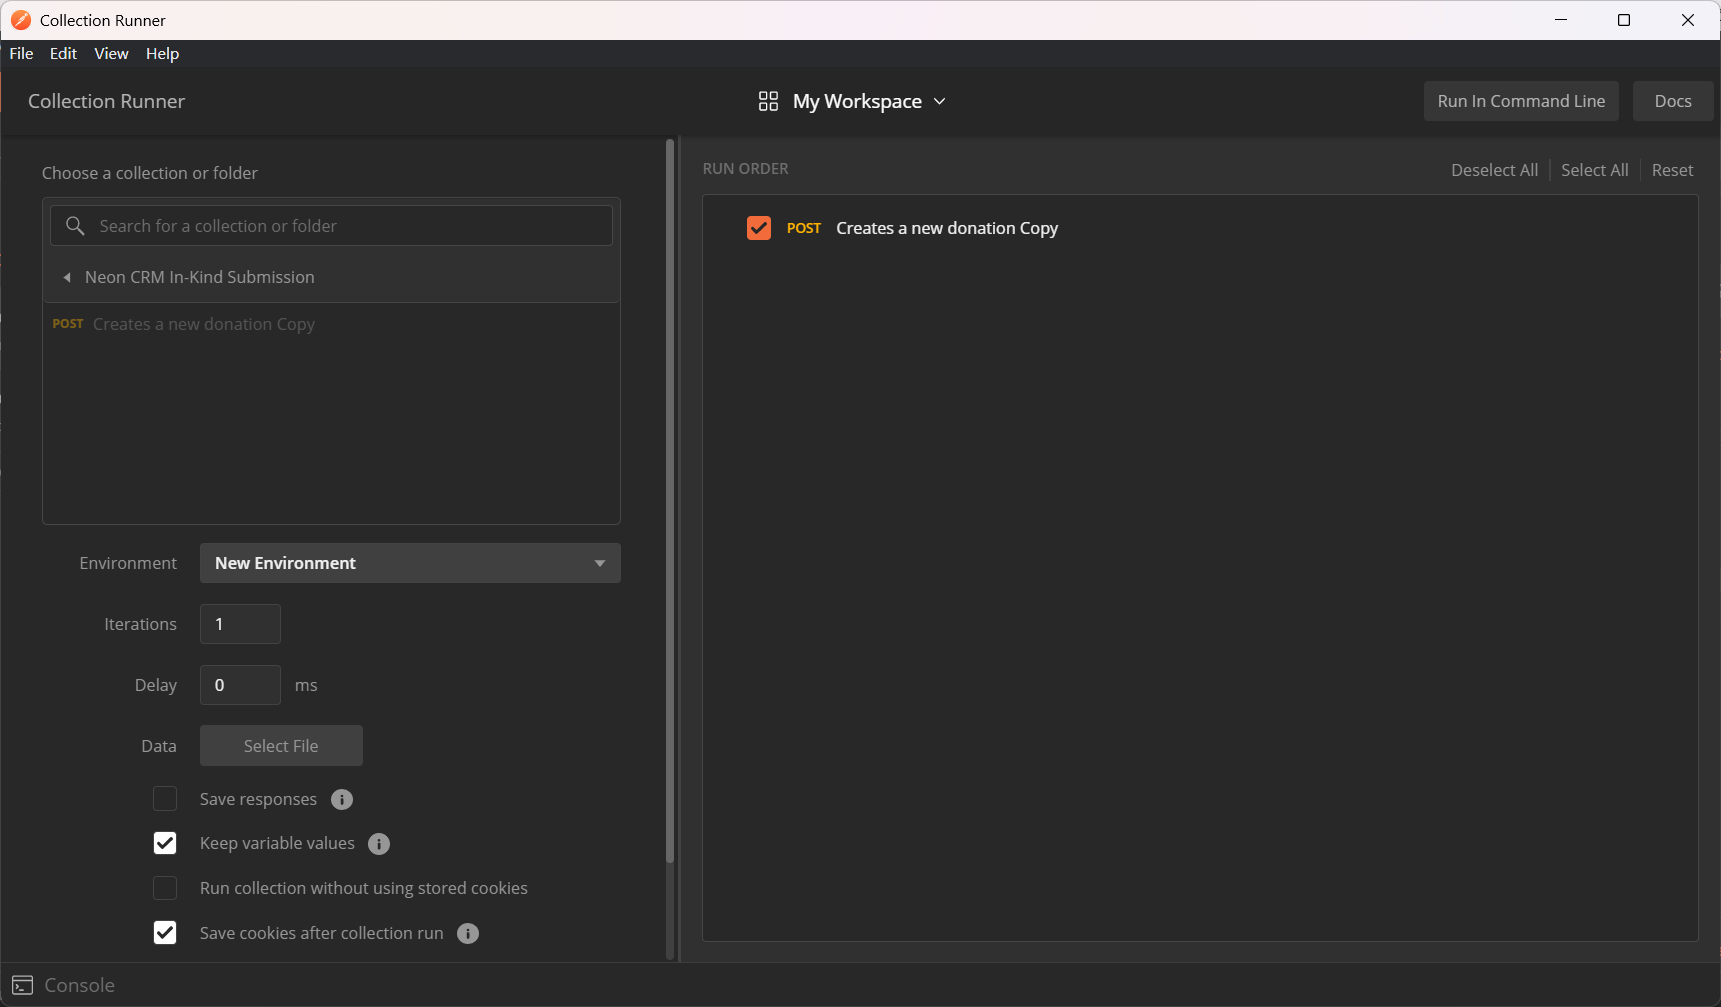
Task: Click the left panel vertical scrollbar
Action: 670,500
